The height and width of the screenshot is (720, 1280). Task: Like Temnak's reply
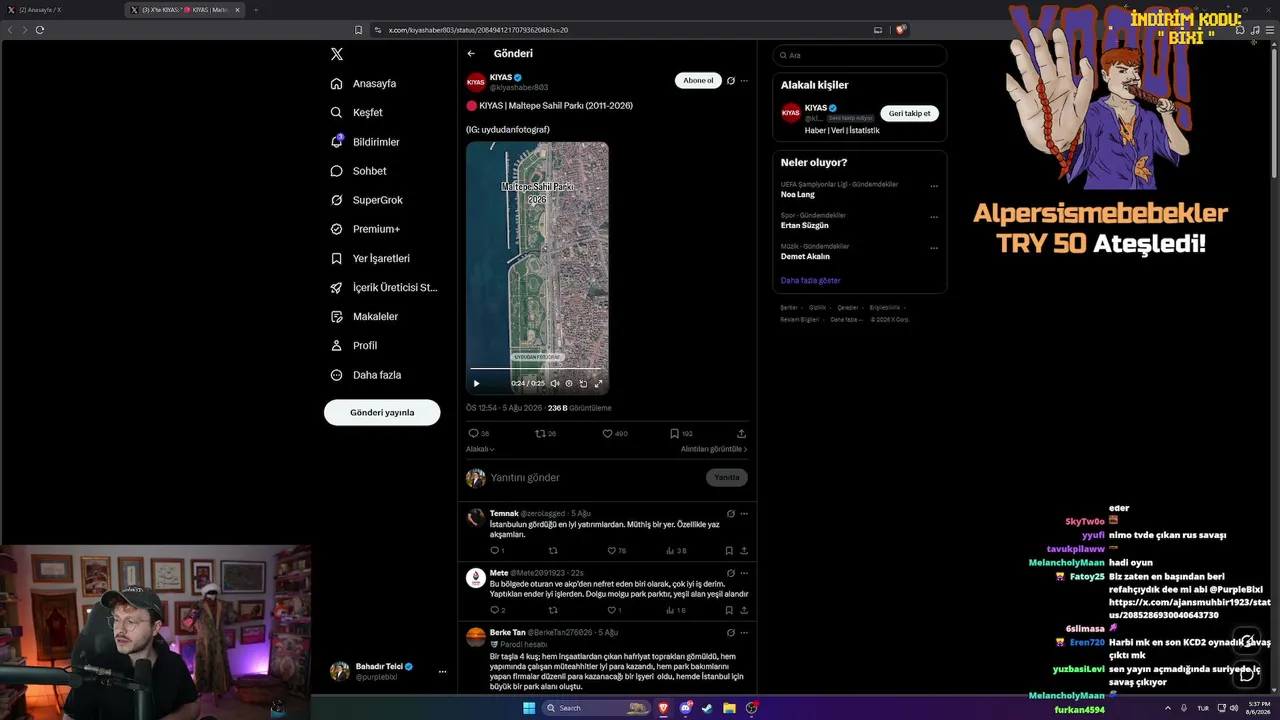click(612, 551)
